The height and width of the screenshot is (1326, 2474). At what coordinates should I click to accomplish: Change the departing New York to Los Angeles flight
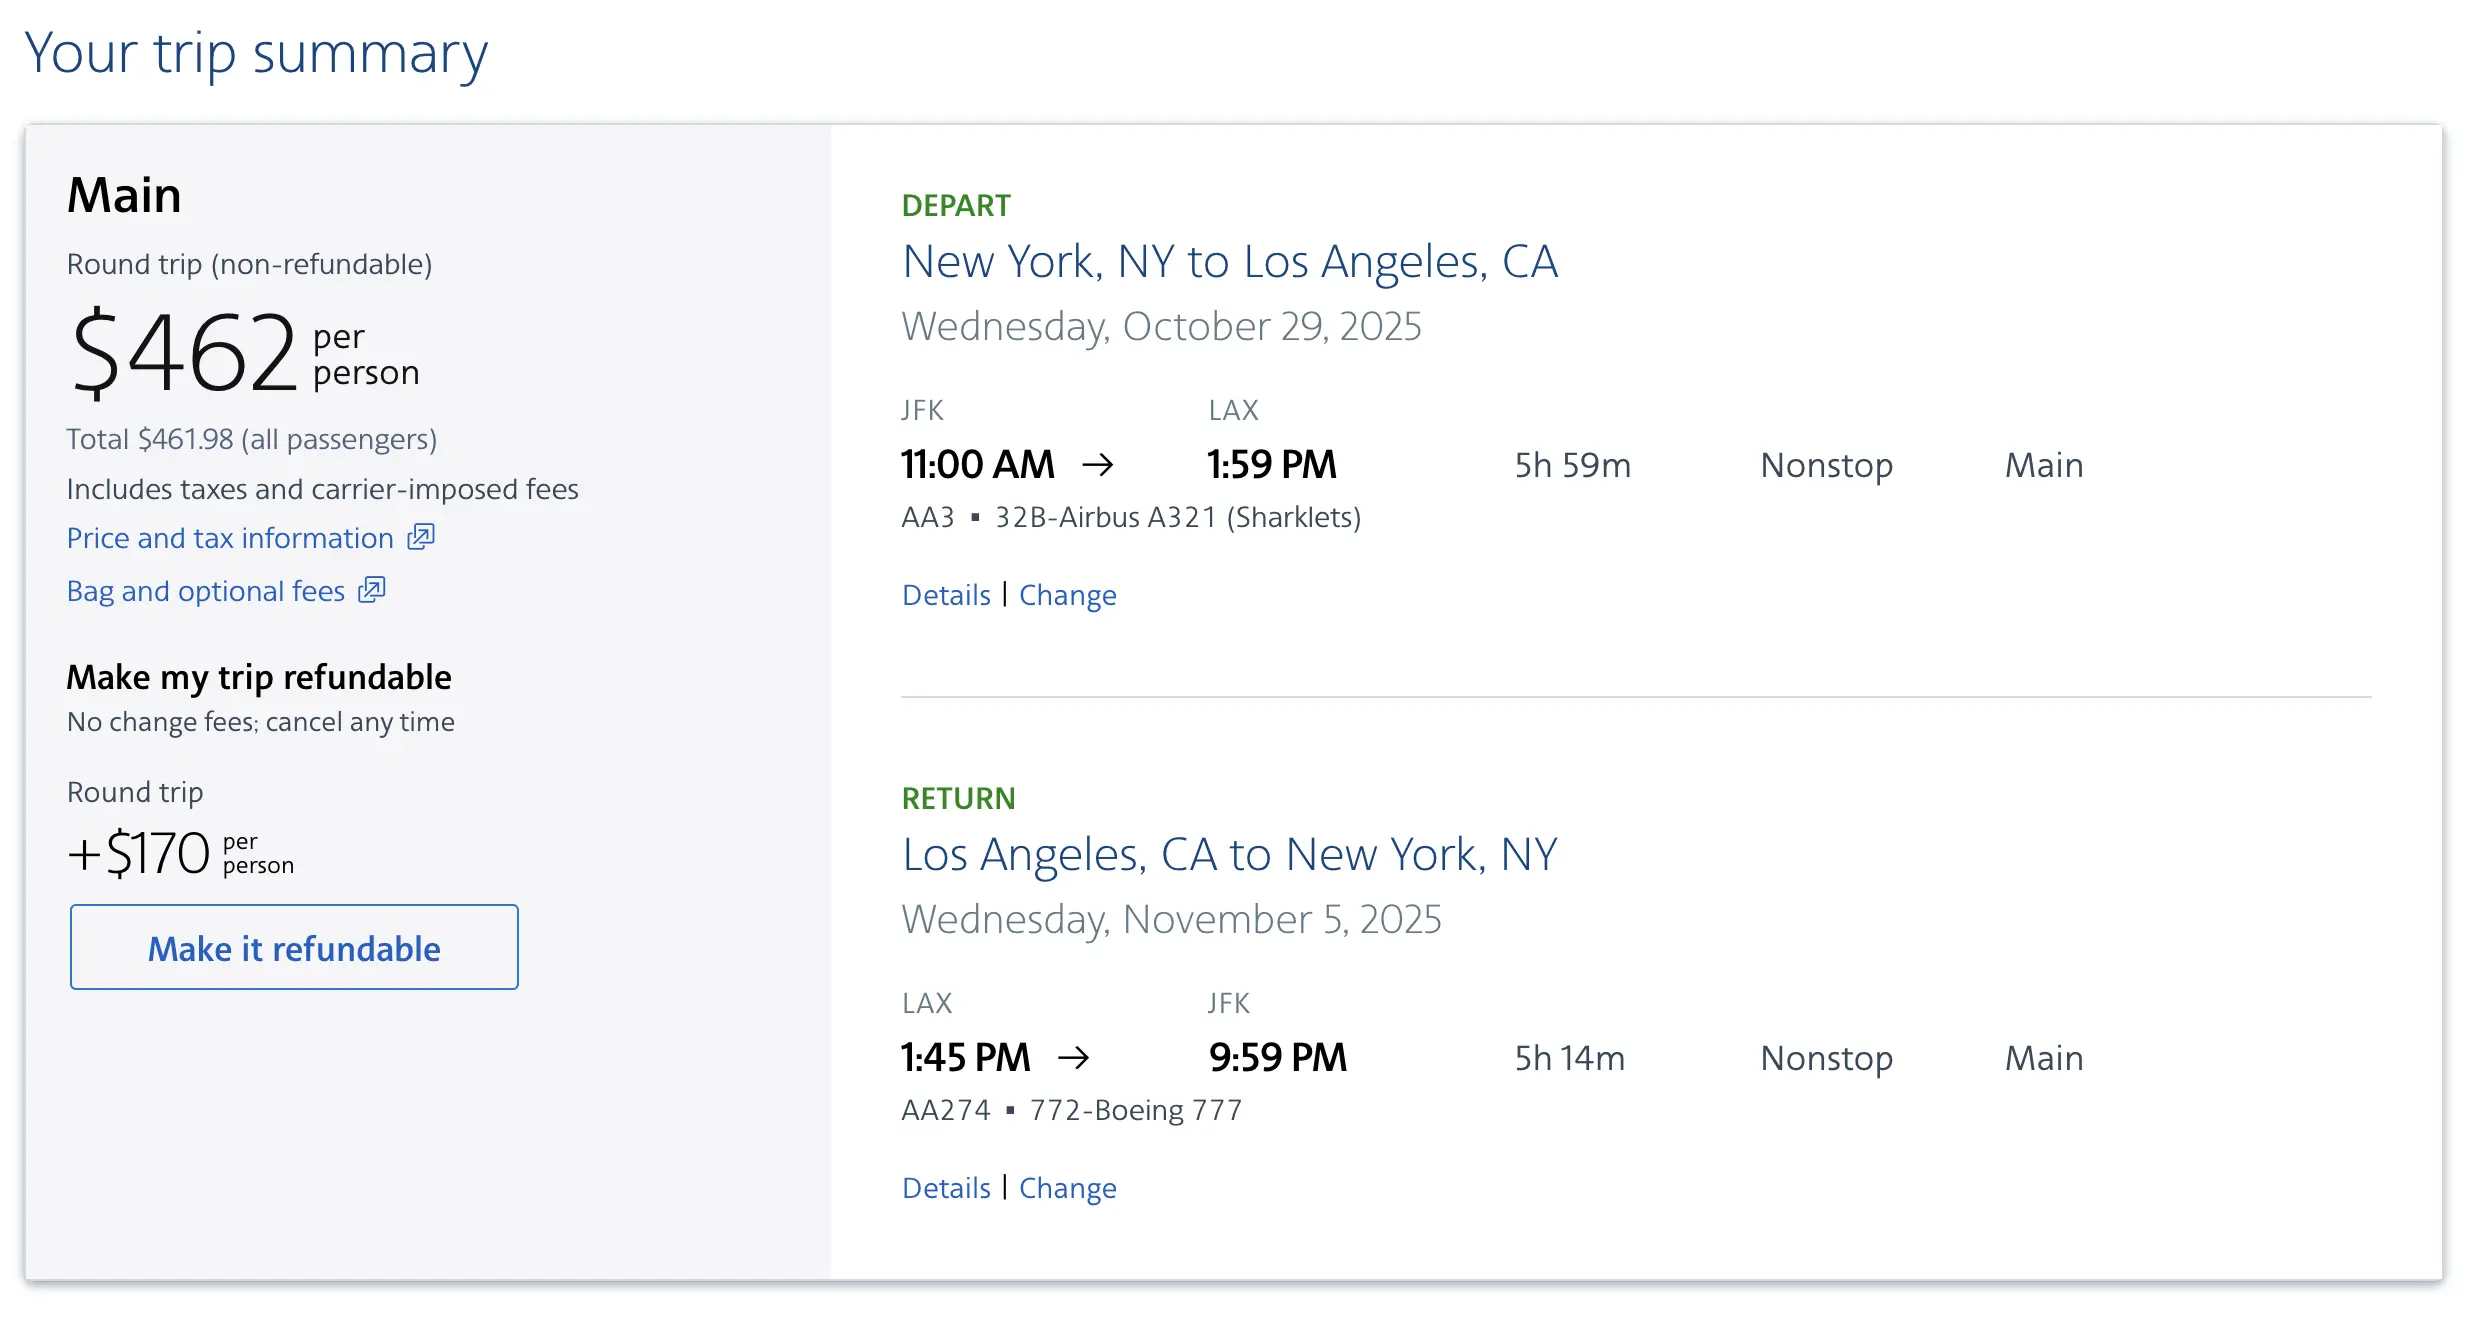pos(1067,595)
